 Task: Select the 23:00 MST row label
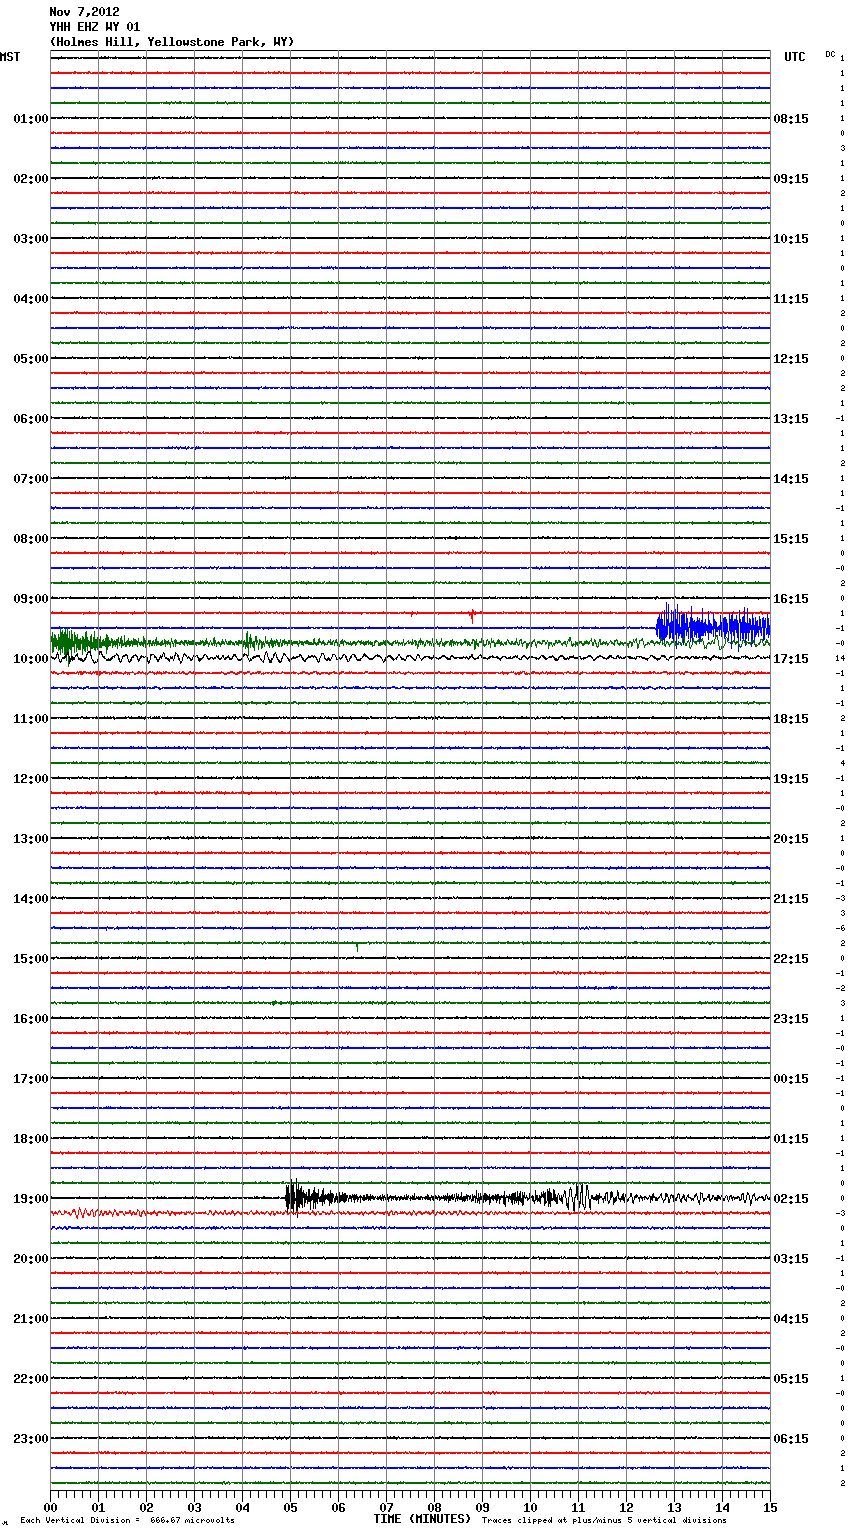tap(31, 1439)
